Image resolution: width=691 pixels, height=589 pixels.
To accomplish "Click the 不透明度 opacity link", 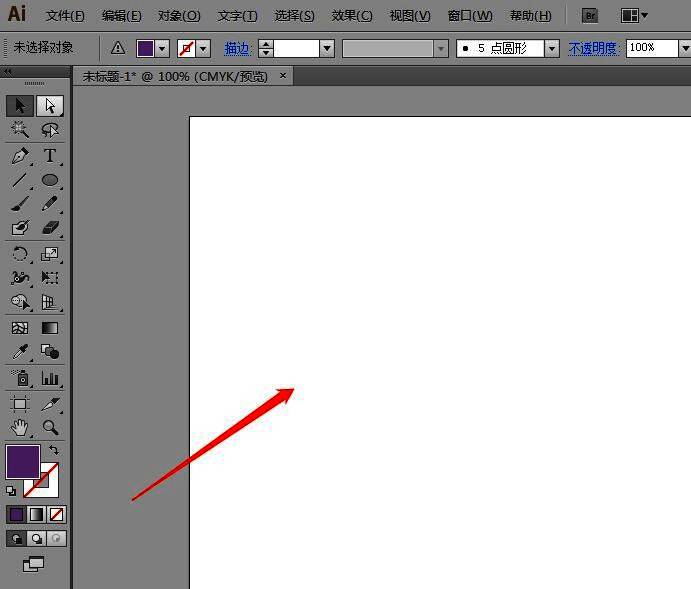I will point(593,48).
